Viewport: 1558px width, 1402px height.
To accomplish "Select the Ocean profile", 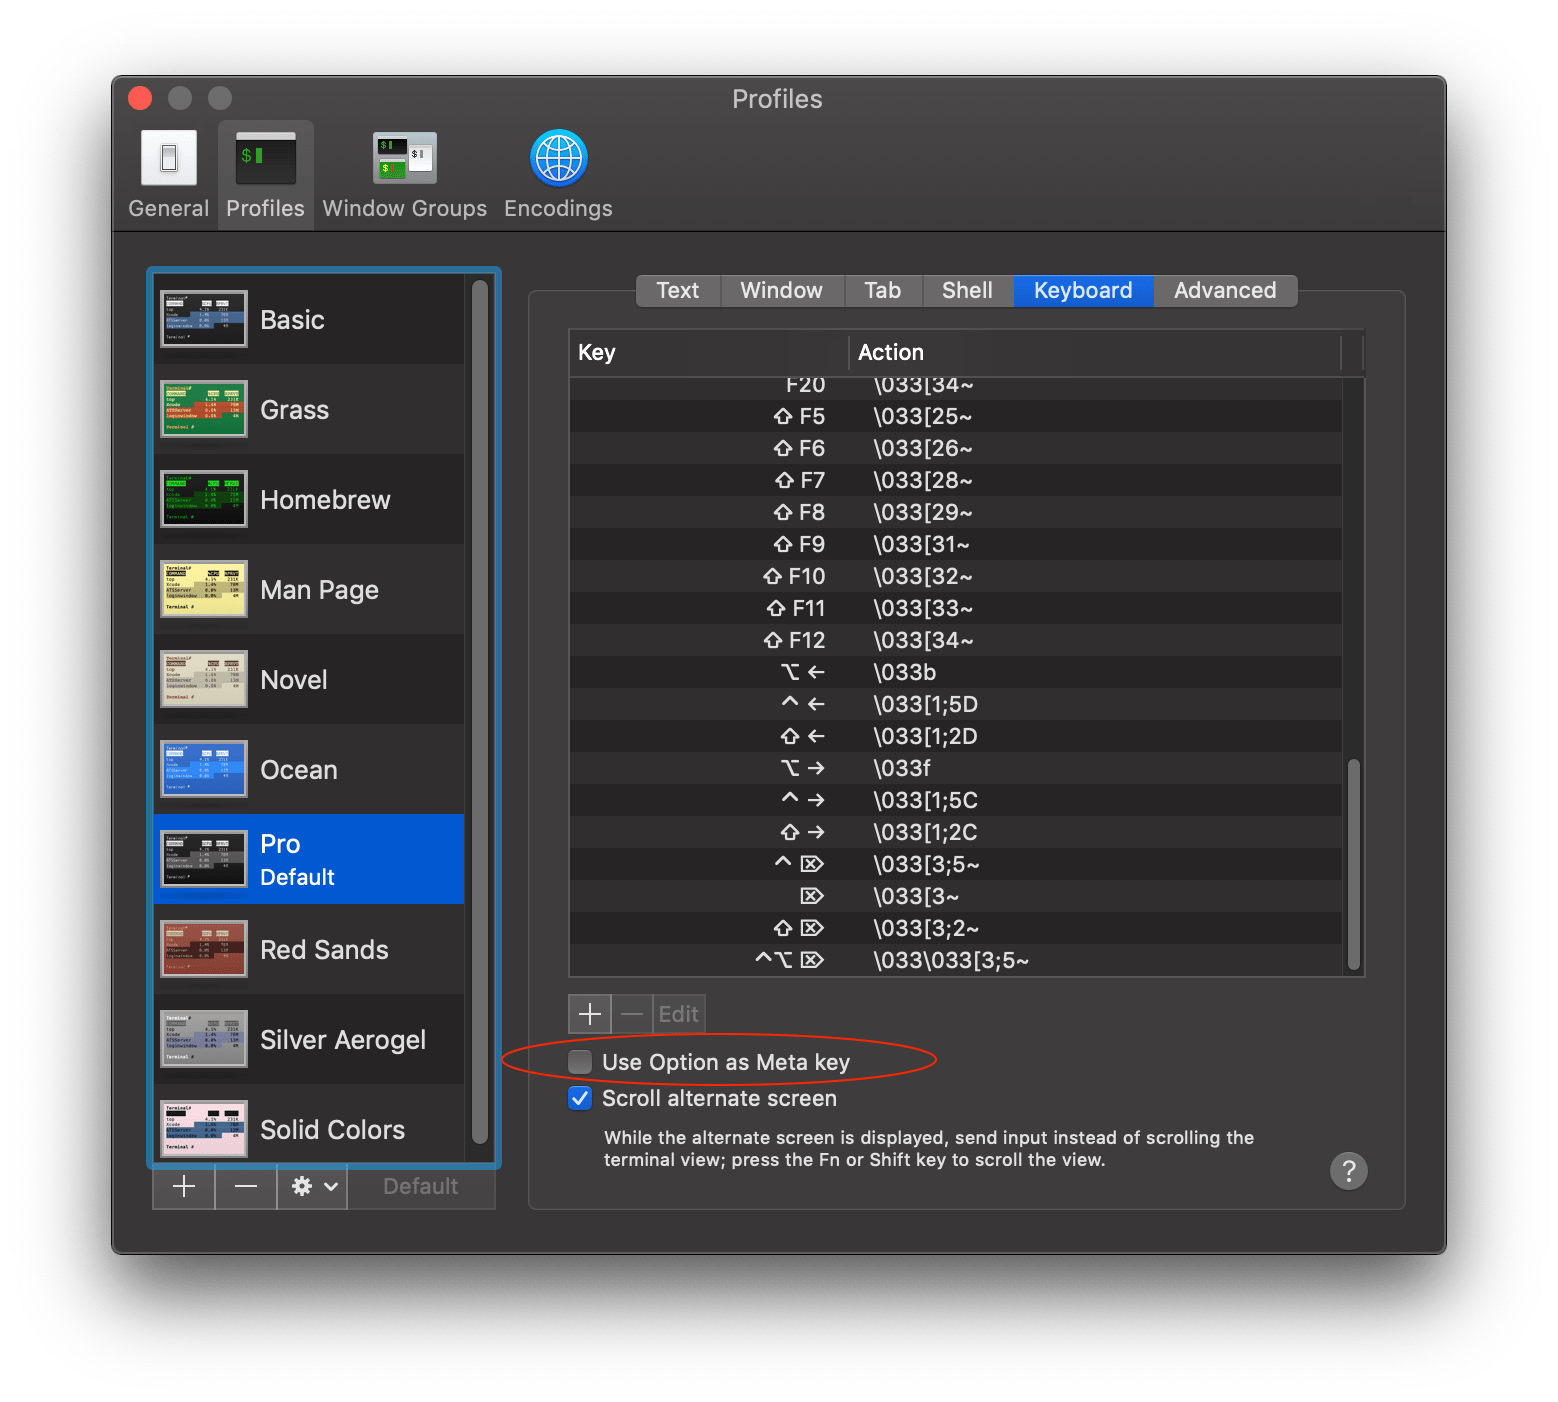I will coord(298,769).
